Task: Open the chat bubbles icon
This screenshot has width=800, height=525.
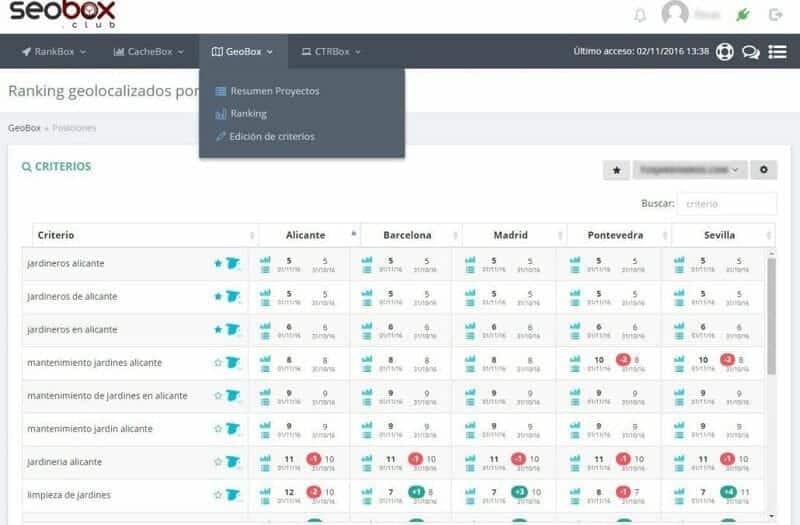Action: 751,52
